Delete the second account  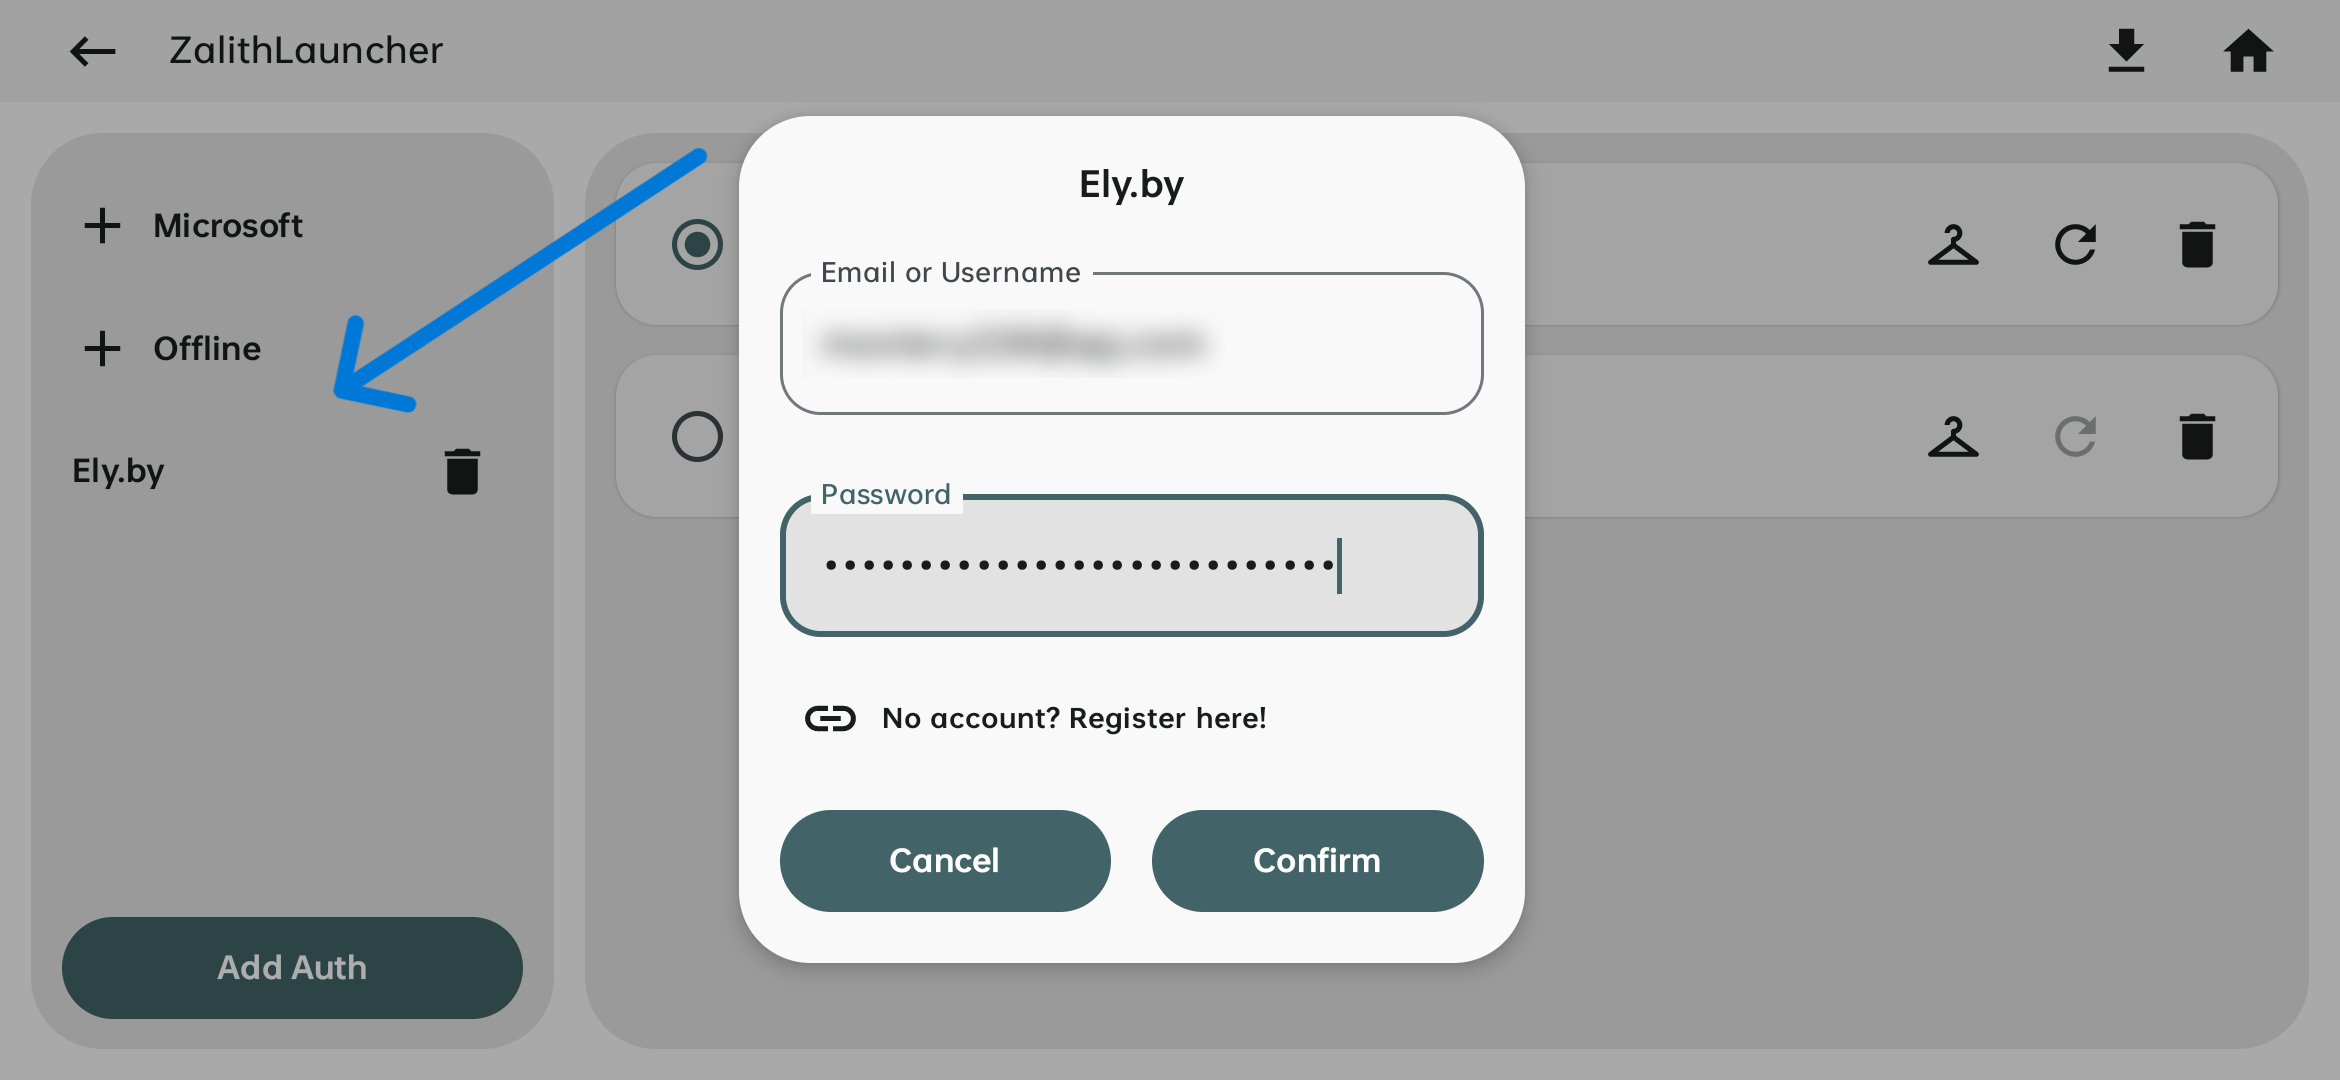coord(2197,437)
